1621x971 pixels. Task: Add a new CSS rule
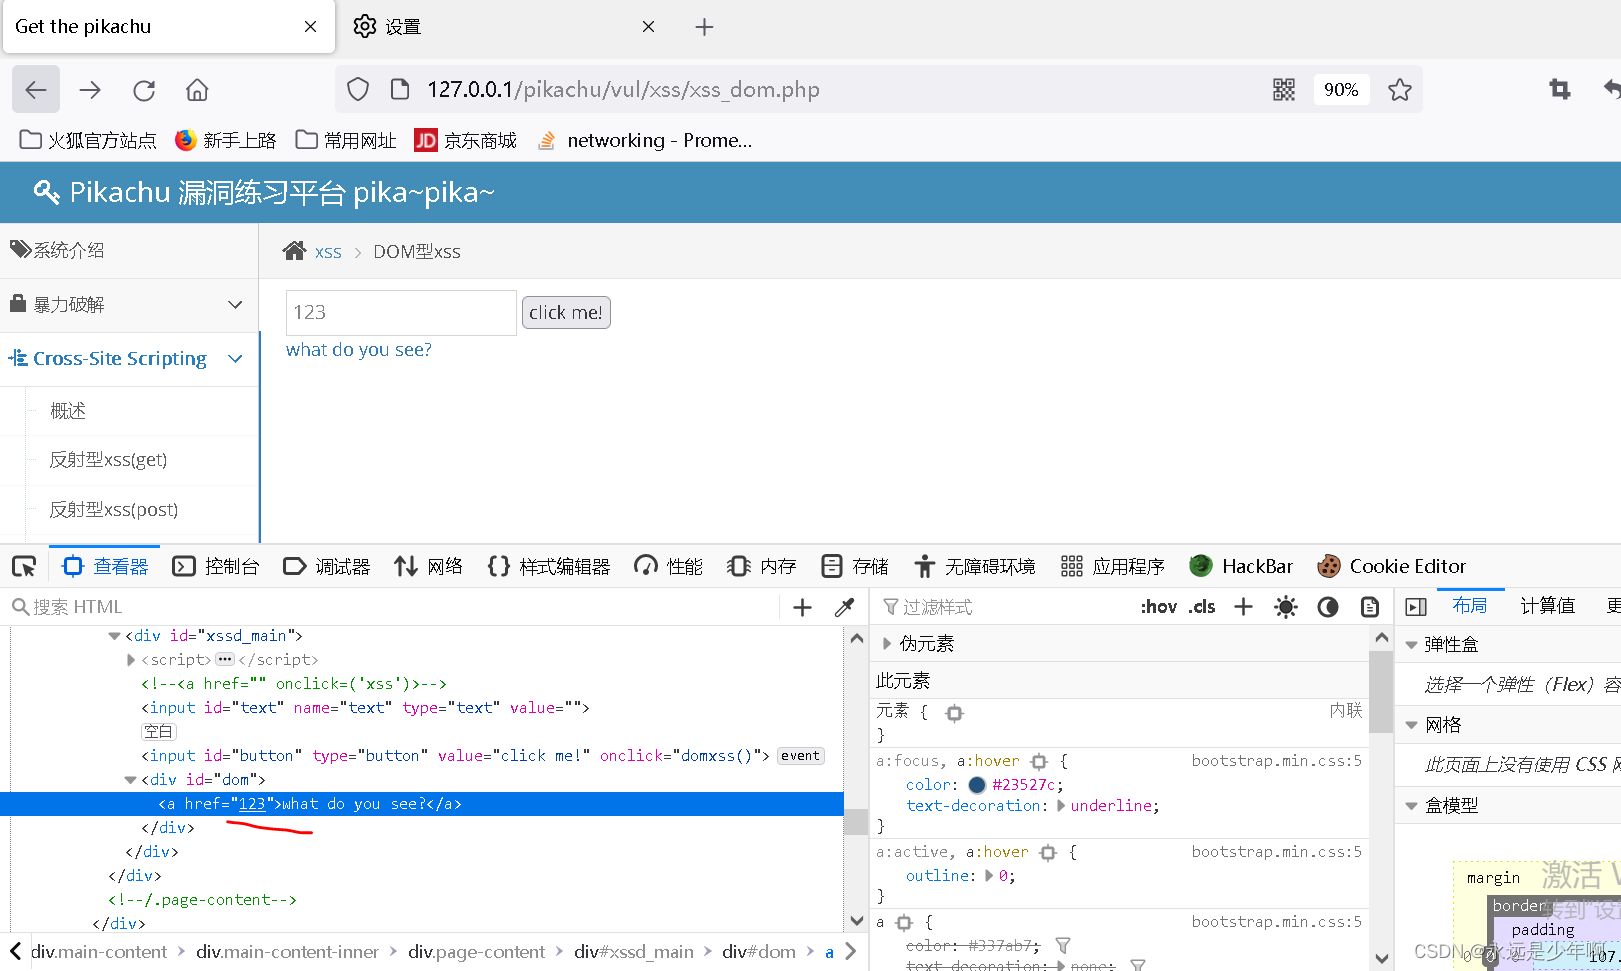(1243, 607)
